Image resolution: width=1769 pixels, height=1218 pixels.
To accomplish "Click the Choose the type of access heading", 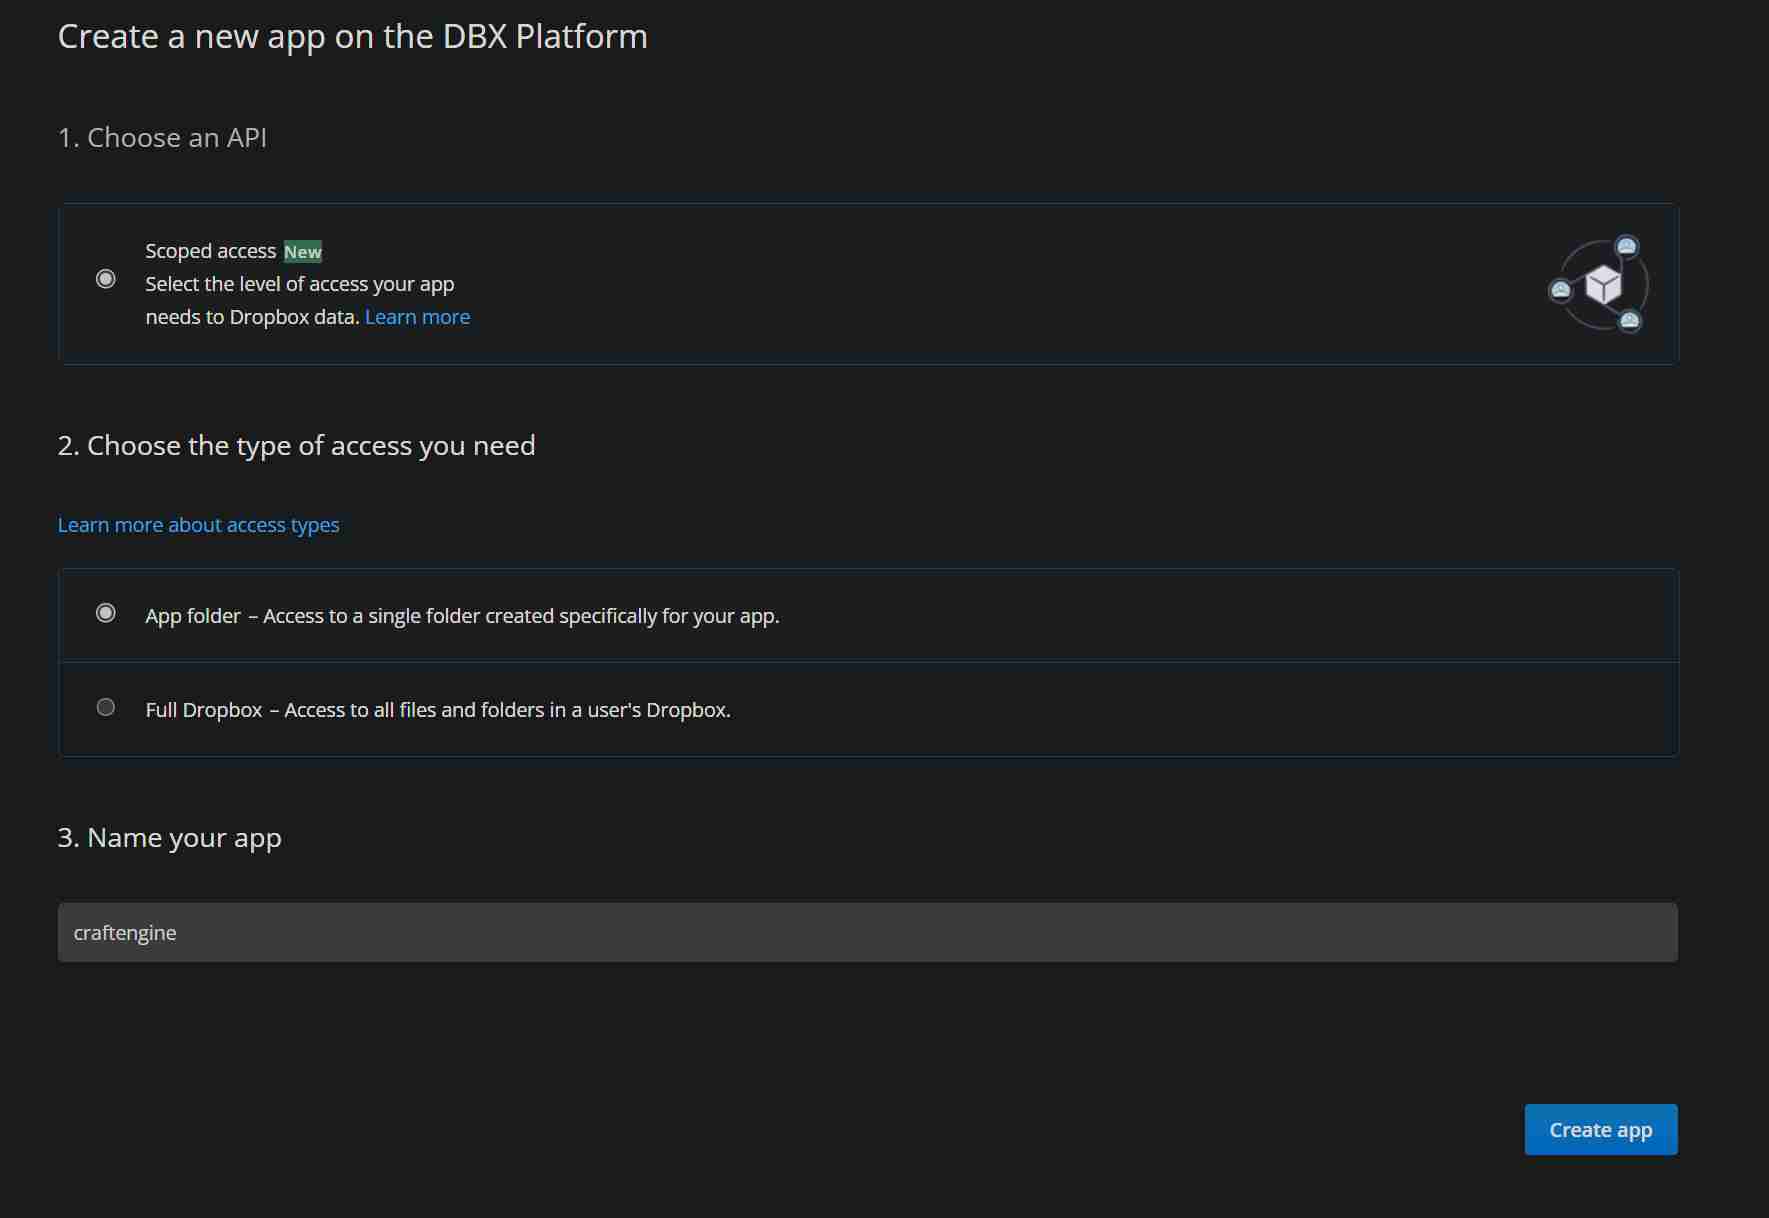I will [x=296, y=446].
